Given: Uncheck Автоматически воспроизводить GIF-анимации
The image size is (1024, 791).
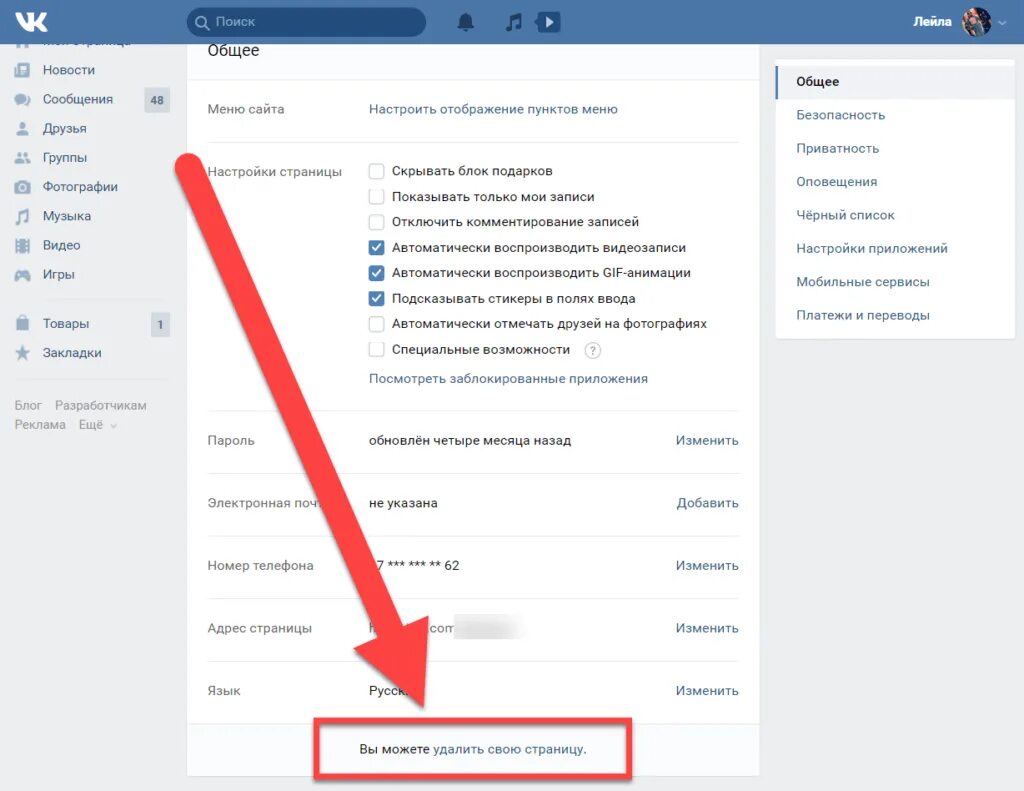Looking at the screenshot, I should (376, 273).
